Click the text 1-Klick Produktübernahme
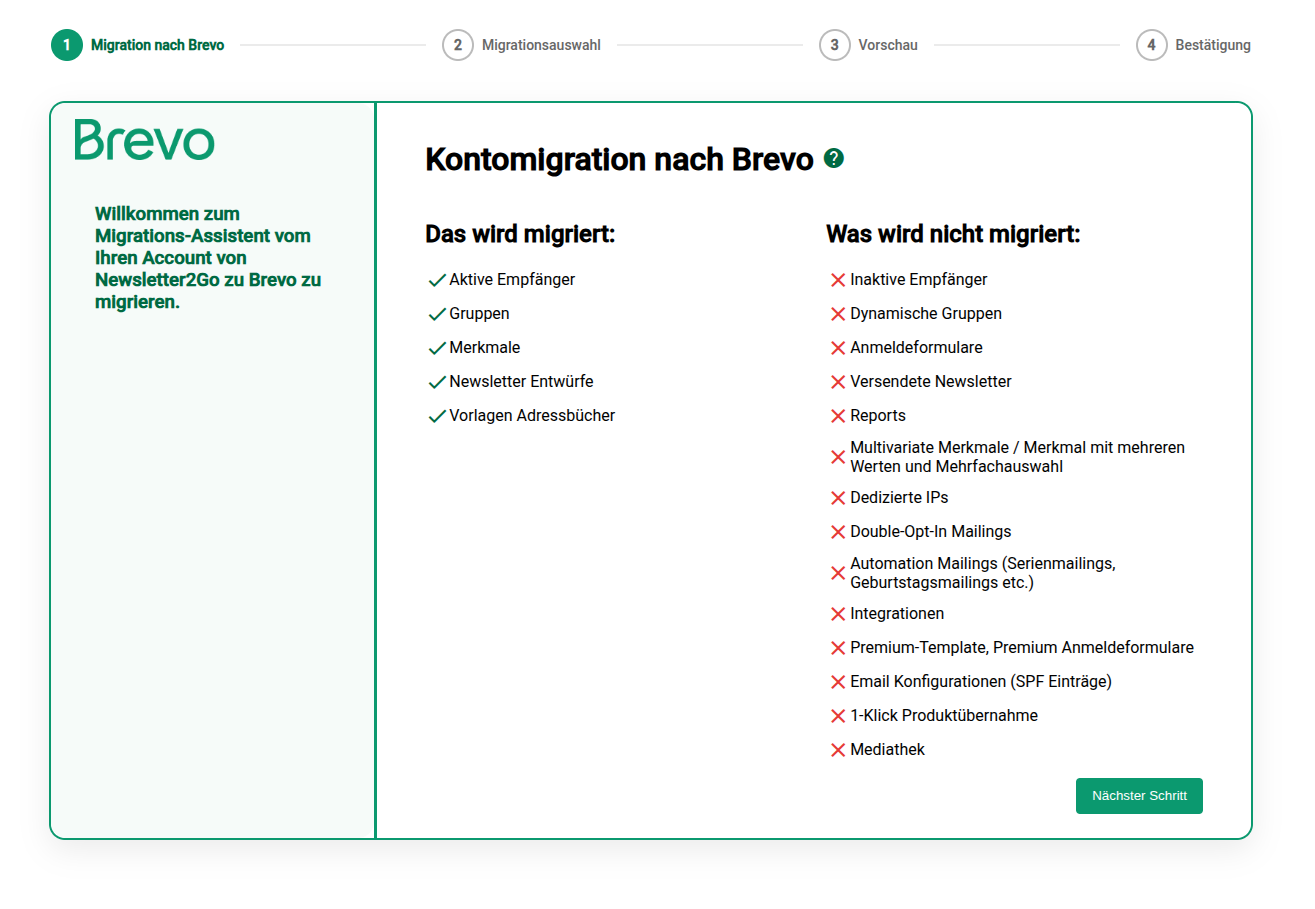 [944, 715]
